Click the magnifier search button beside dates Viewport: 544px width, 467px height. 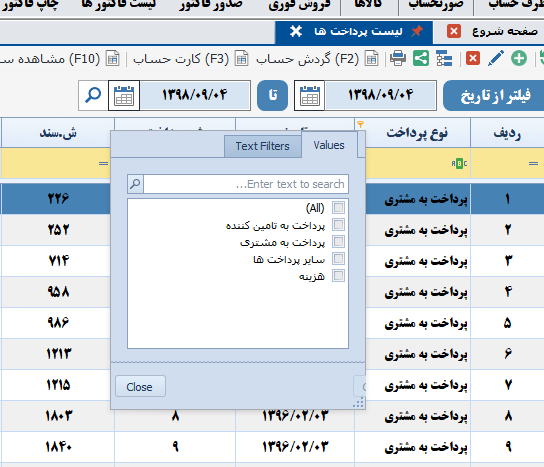point(93,95)
